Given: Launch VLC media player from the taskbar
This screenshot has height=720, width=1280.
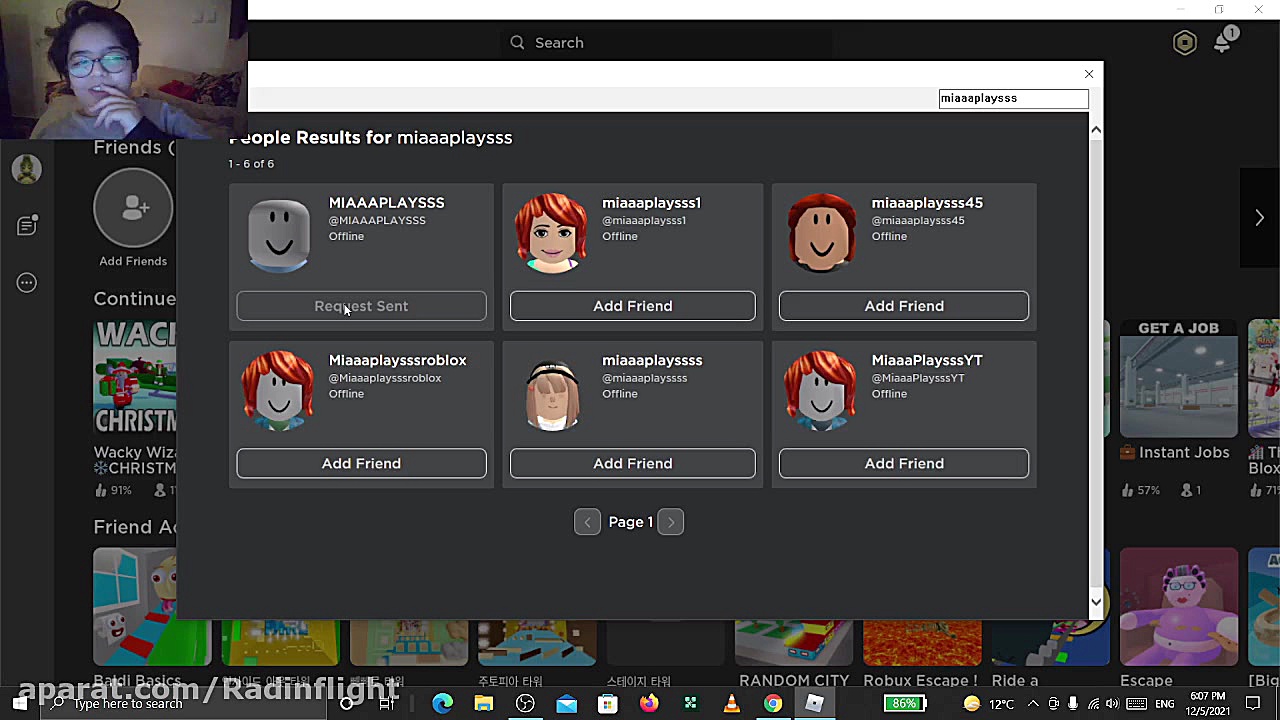Looking at the screenshot, I should [x=732, y=704].
